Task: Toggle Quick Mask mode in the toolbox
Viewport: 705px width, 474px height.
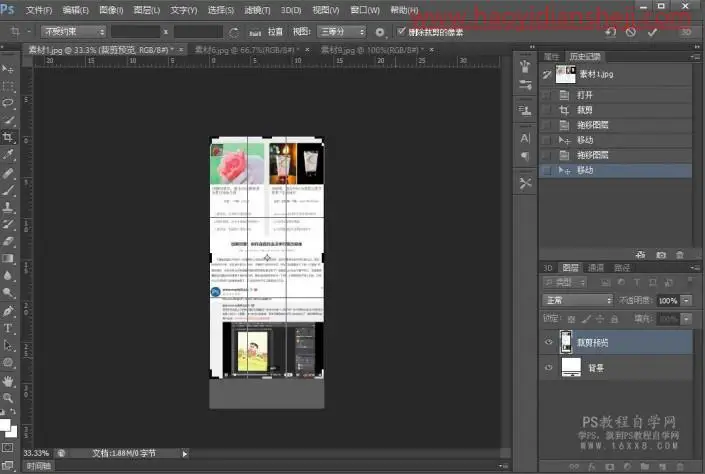Action: coord(8,447)
